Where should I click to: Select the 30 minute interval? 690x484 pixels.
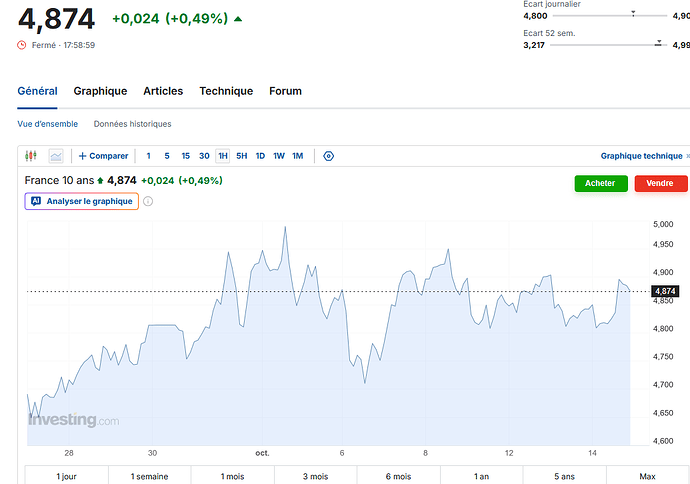pyautogui.click(x=204, y=156)
